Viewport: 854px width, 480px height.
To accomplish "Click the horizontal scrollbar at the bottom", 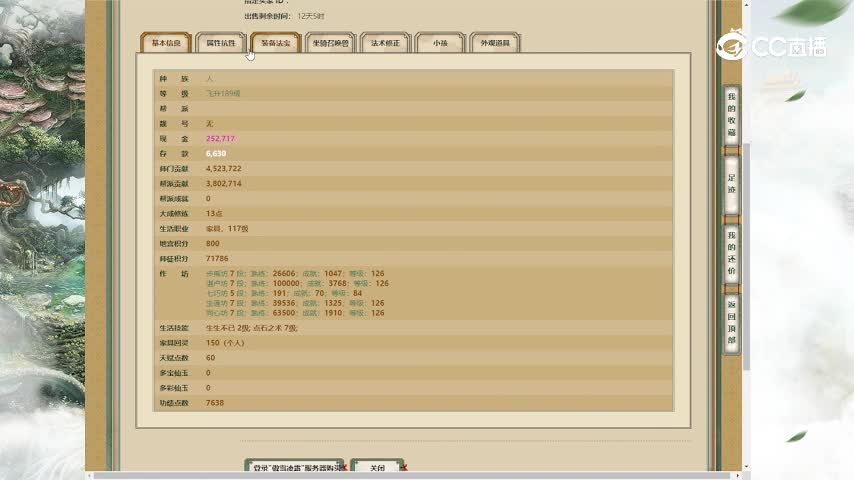I will click(x=400, y=475).
